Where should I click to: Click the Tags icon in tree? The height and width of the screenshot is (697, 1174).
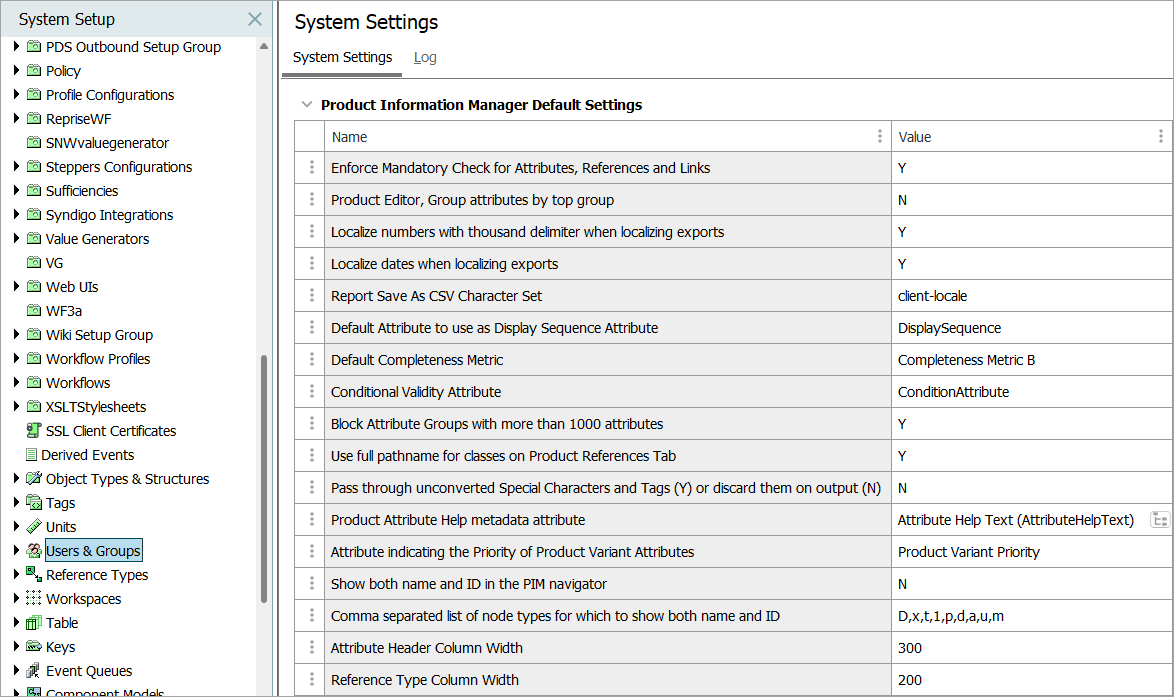pos(34,503)
